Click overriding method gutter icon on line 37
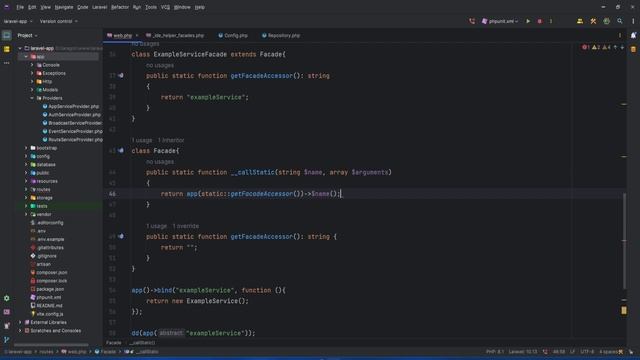Image resolution: width=640 pixels, height=360 pixels. tap(121, 76)
